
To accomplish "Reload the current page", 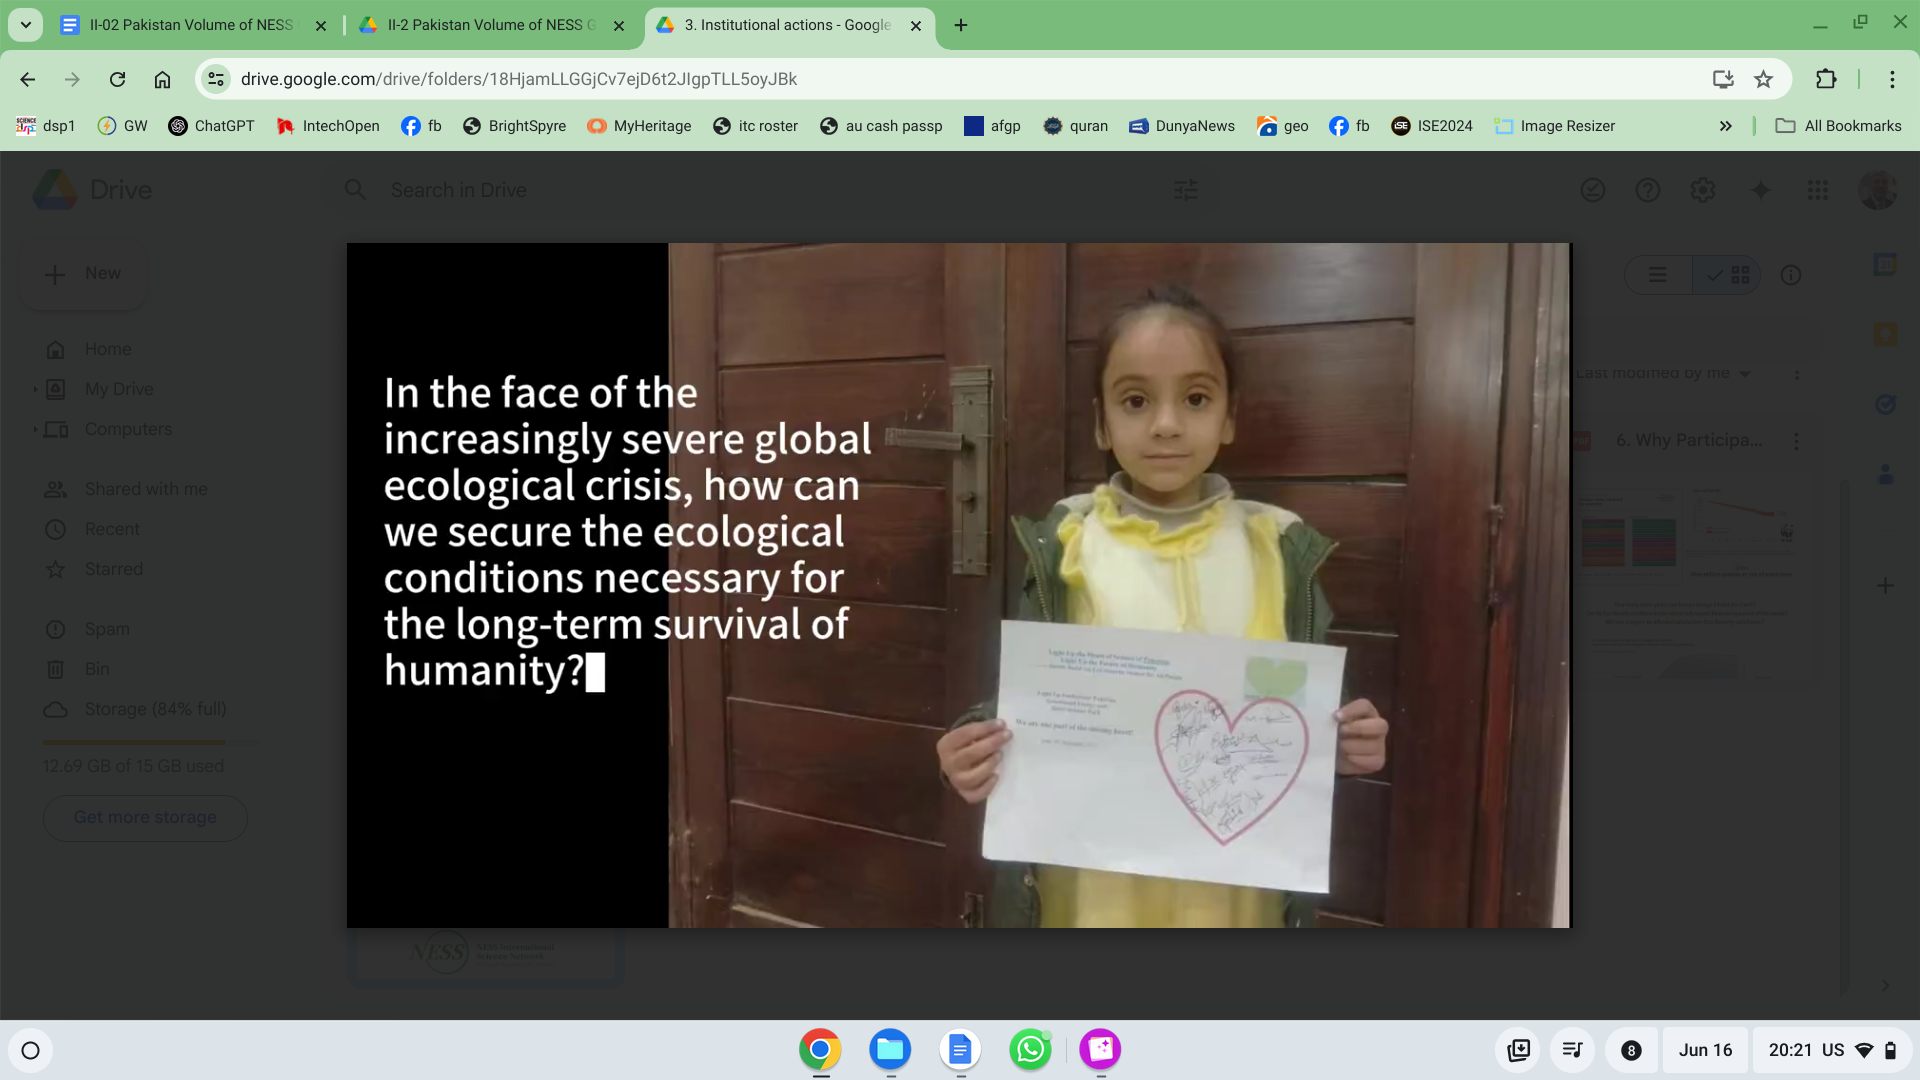I will coord(117,79).
